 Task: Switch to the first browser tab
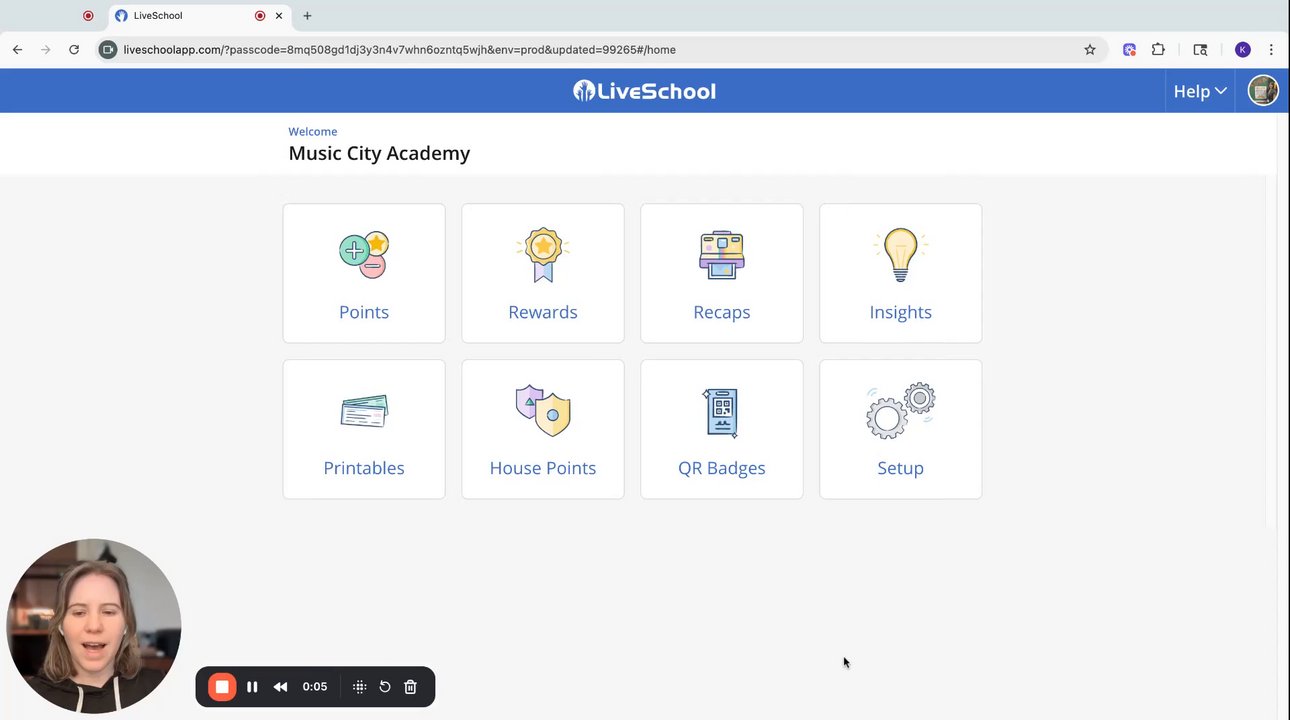coord(88,16)
